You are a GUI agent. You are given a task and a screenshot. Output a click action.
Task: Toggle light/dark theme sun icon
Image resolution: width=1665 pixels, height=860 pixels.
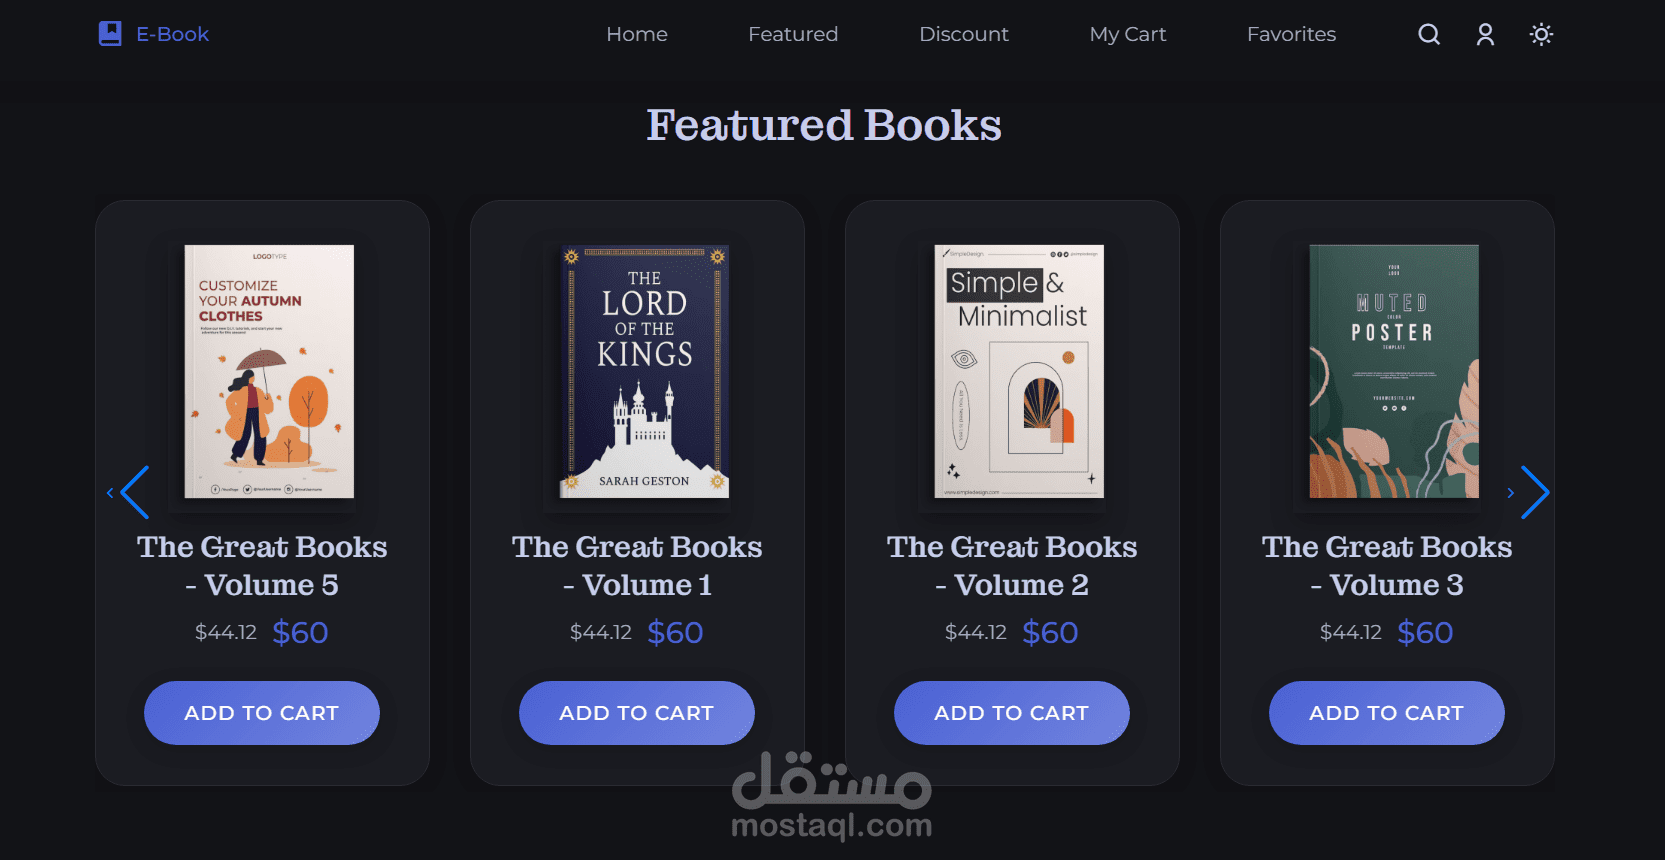coord(1541,35)
